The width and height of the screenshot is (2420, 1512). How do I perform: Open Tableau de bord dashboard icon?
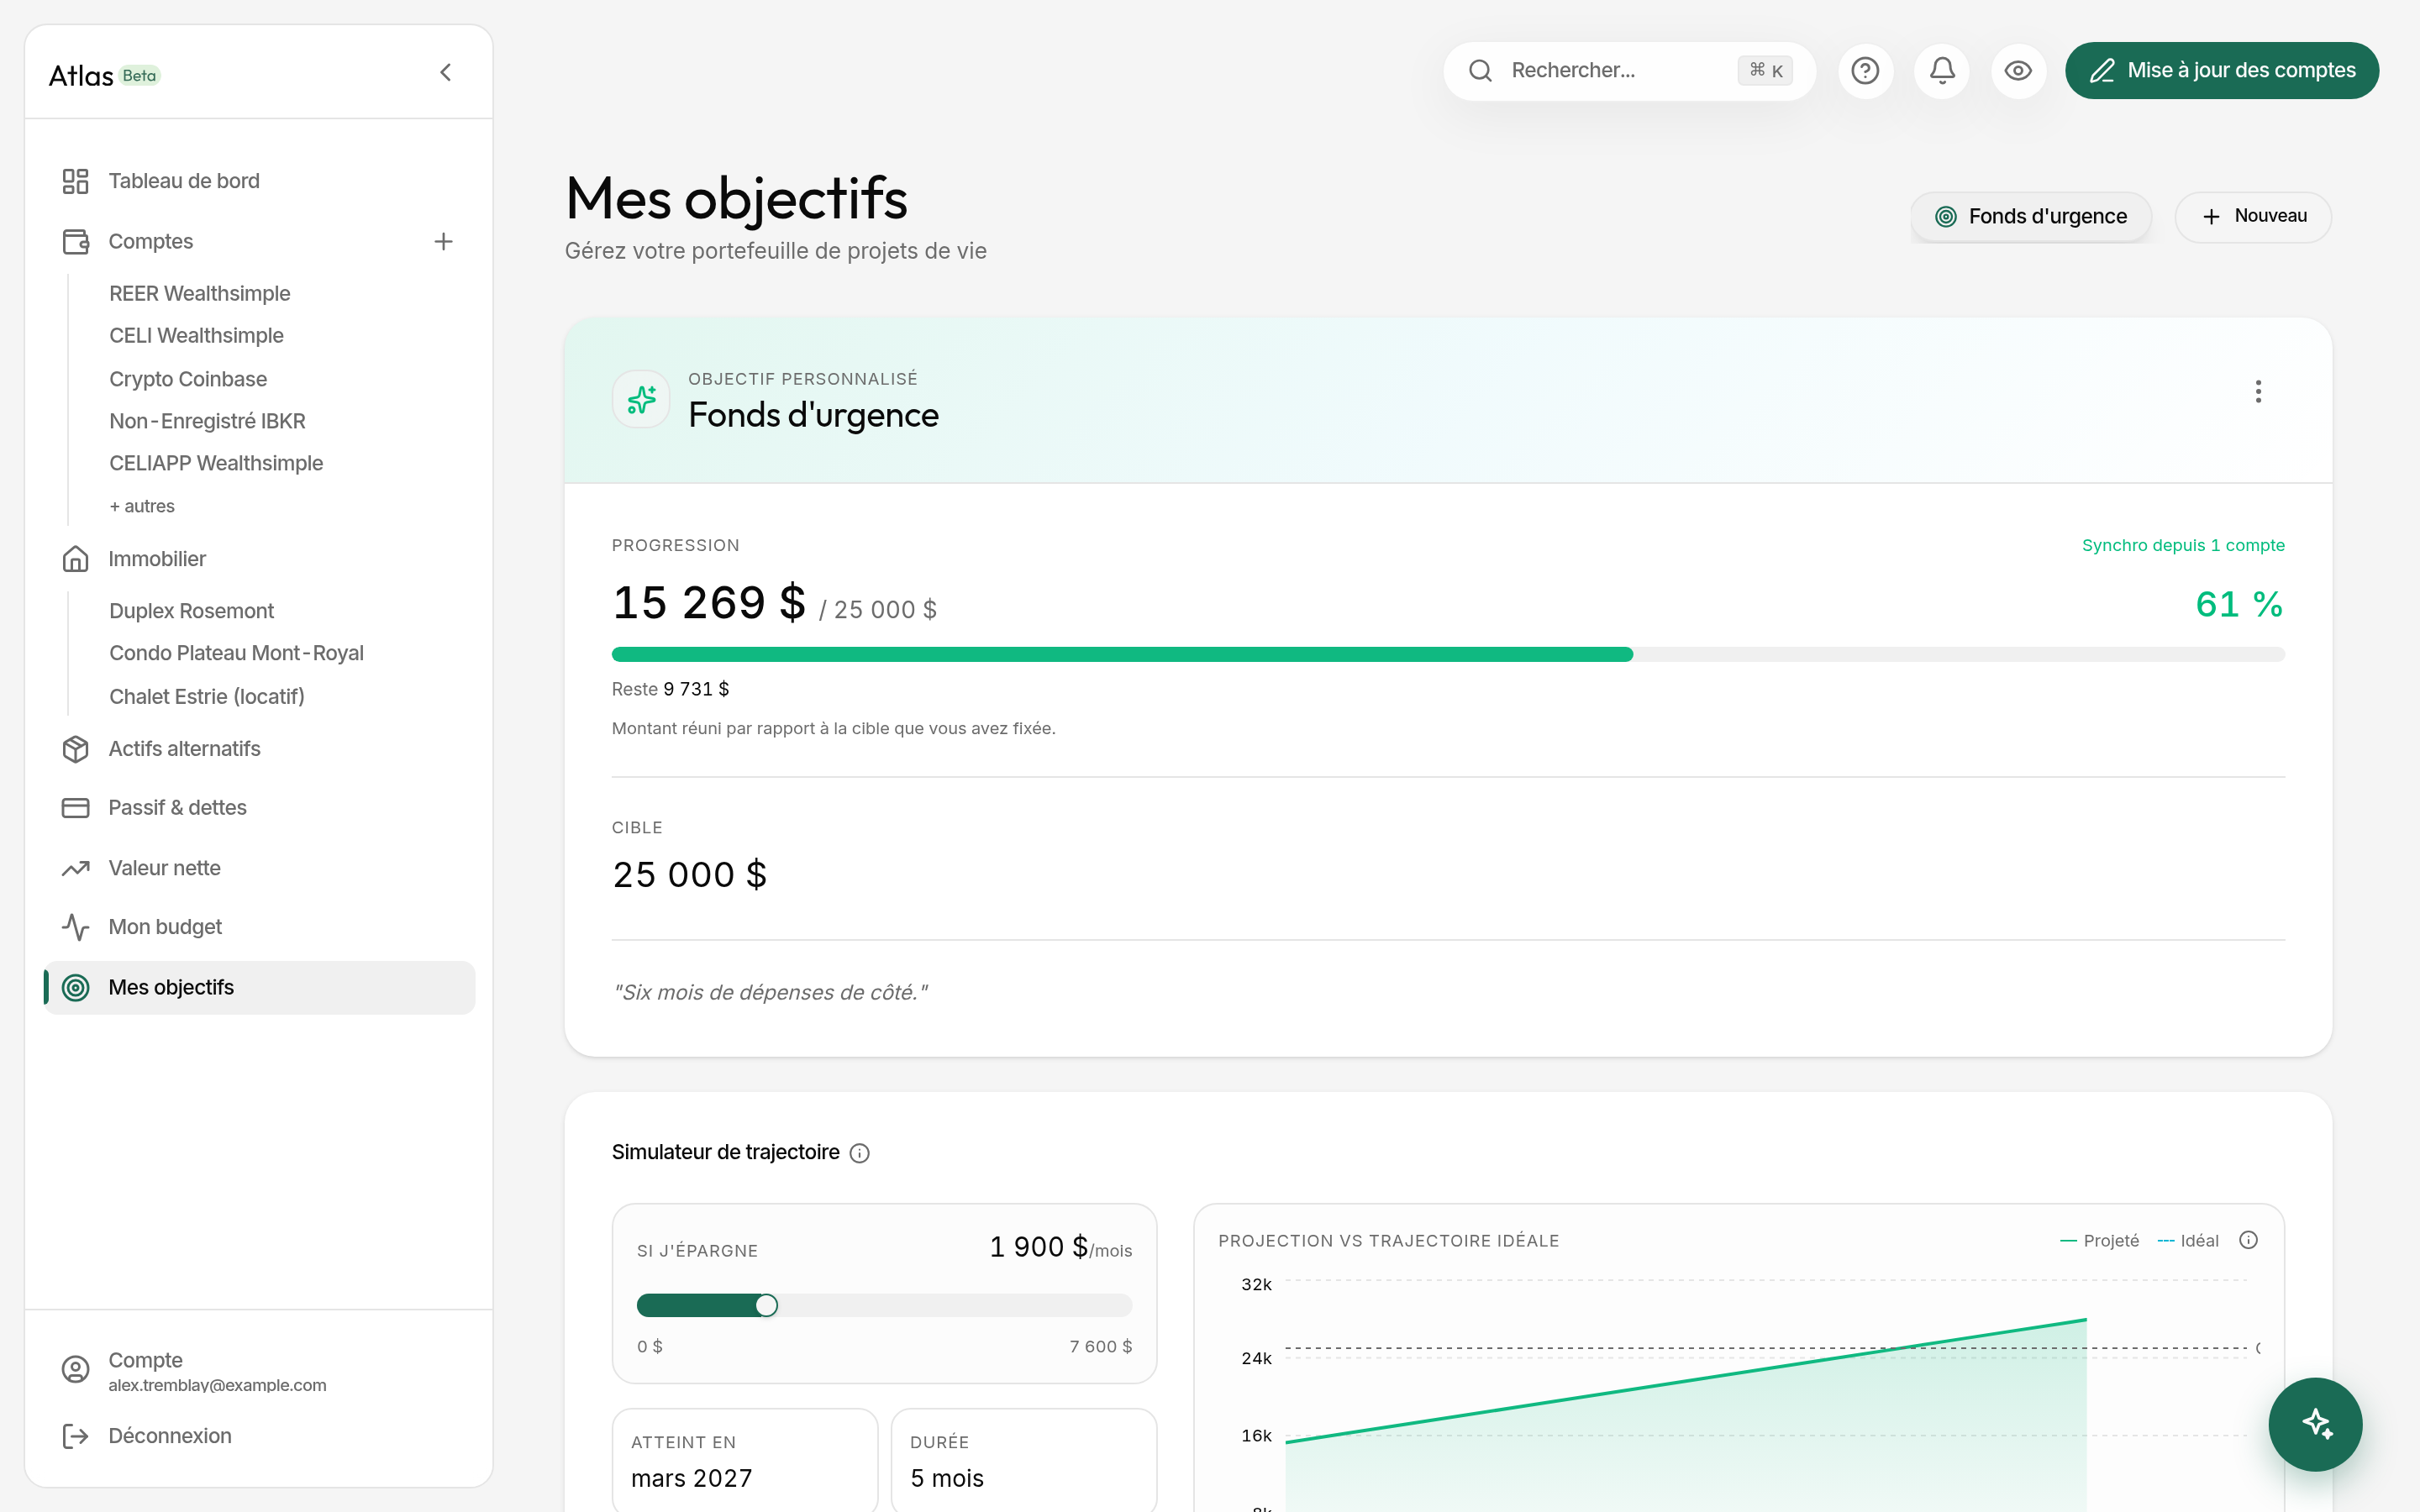(76, 181)
